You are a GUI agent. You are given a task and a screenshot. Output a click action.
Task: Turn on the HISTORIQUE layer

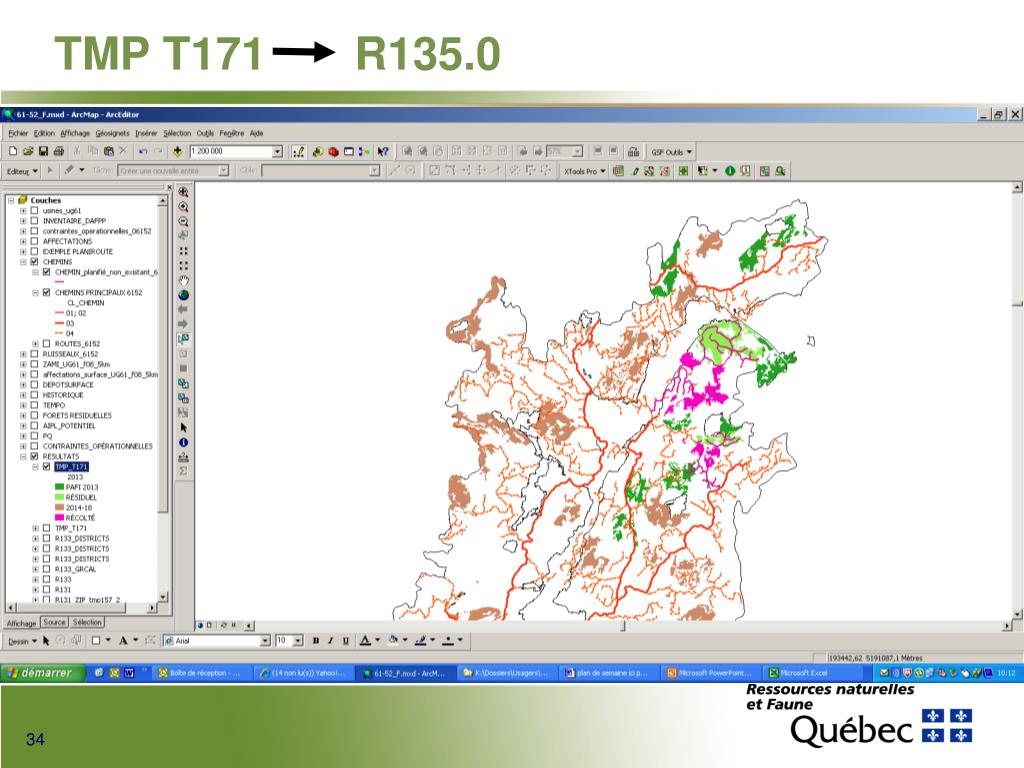35,394
